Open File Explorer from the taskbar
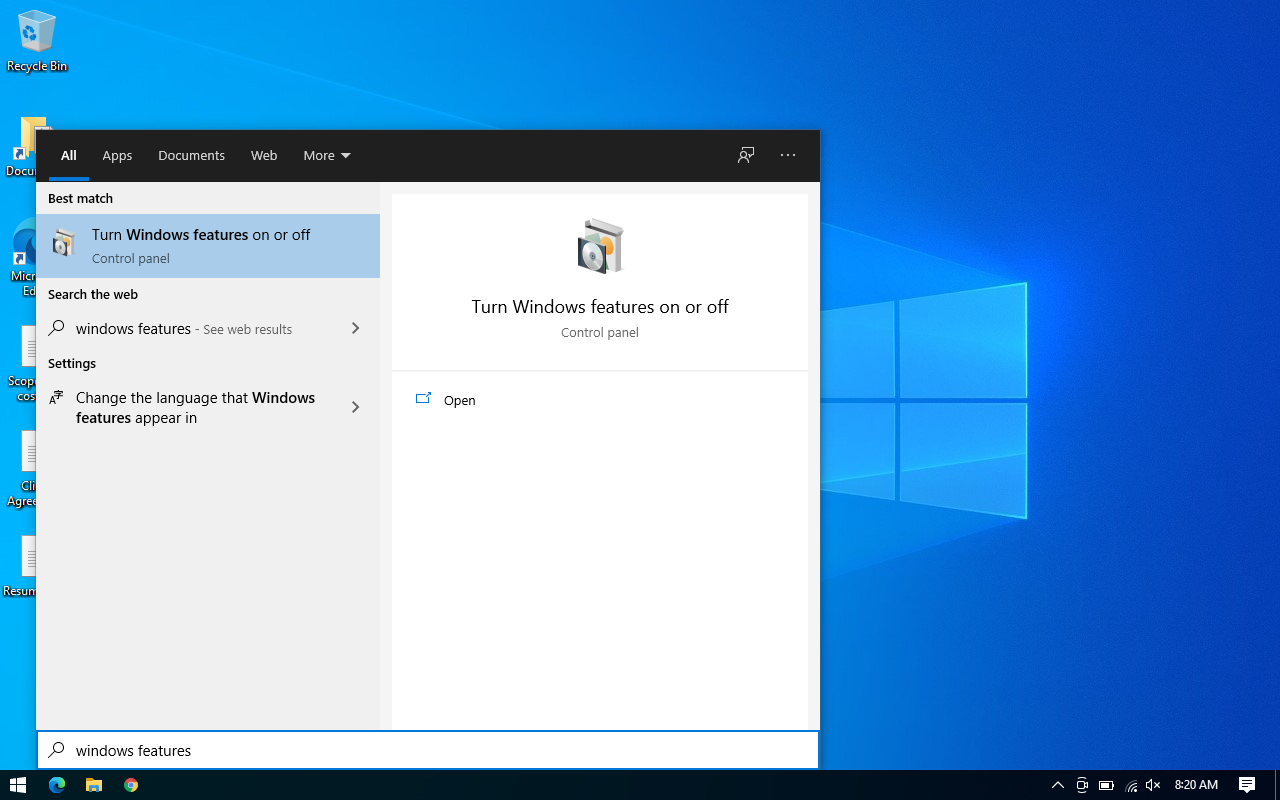 93,785
